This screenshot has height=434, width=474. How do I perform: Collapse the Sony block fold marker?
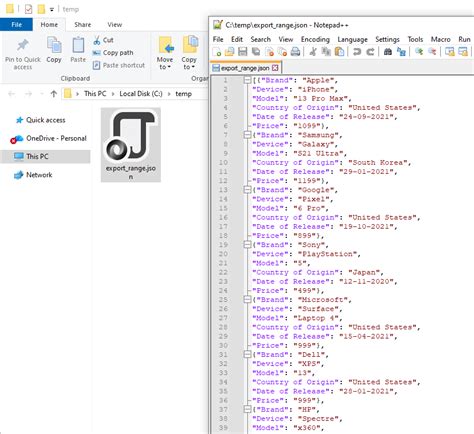pyautogui.click(x=247, y=245)
